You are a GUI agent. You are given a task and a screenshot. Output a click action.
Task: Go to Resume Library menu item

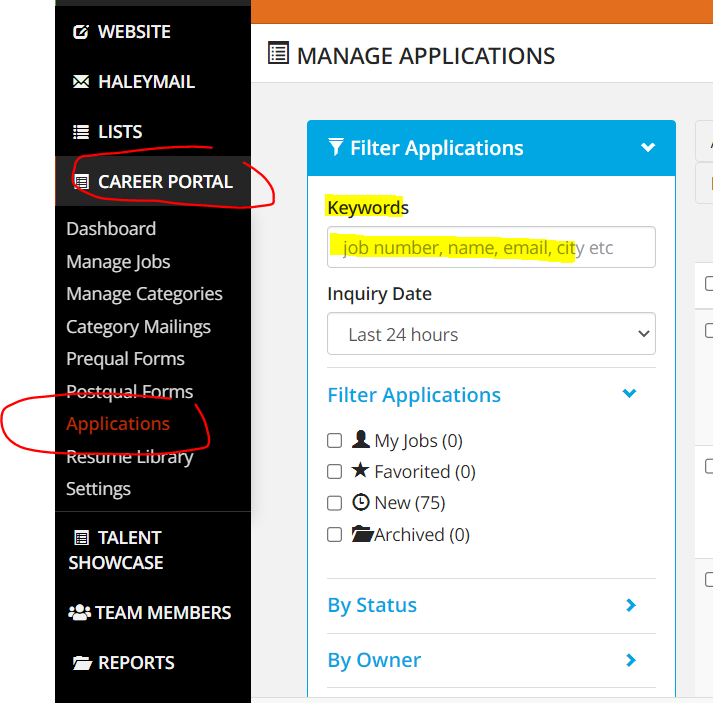point(129,457)
